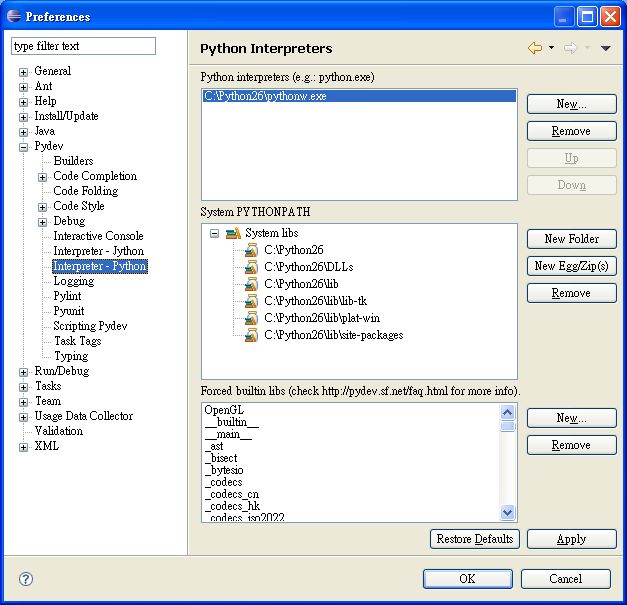Click New... button for forced builtin libs
Screen dimensions: 627x605
tap(571, 418)
